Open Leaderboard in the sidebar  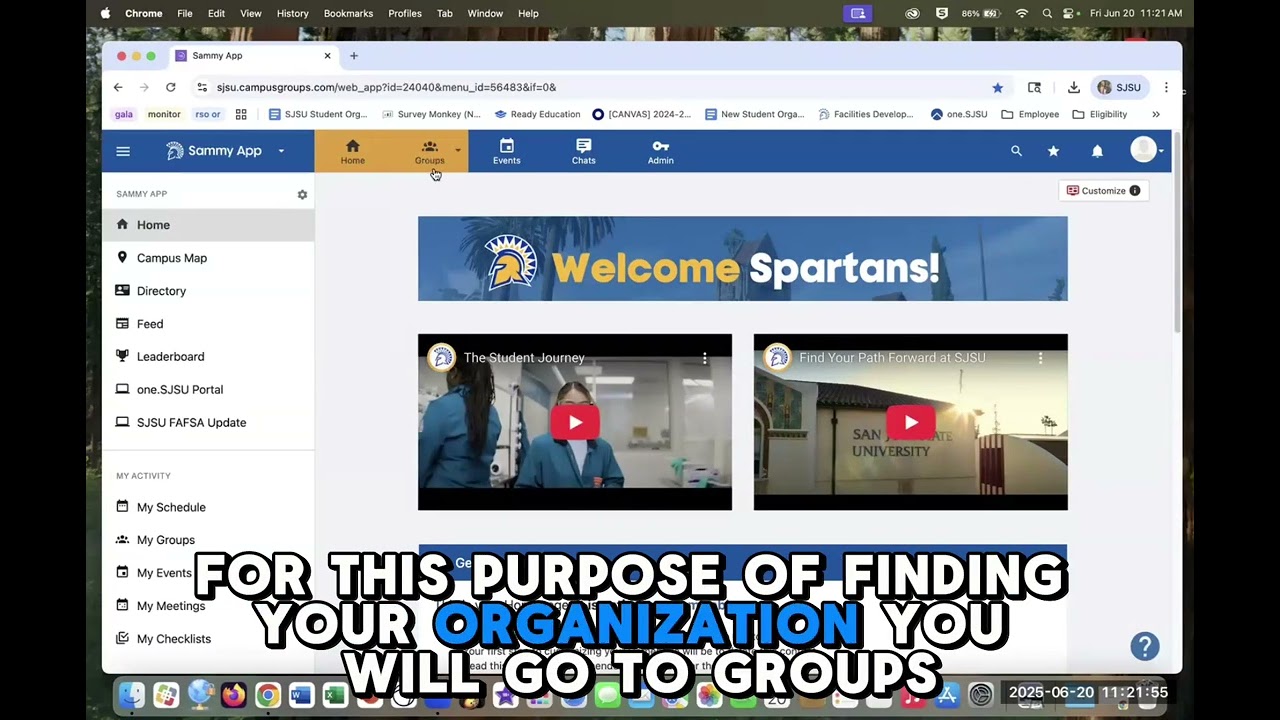(x=208, y=356)
